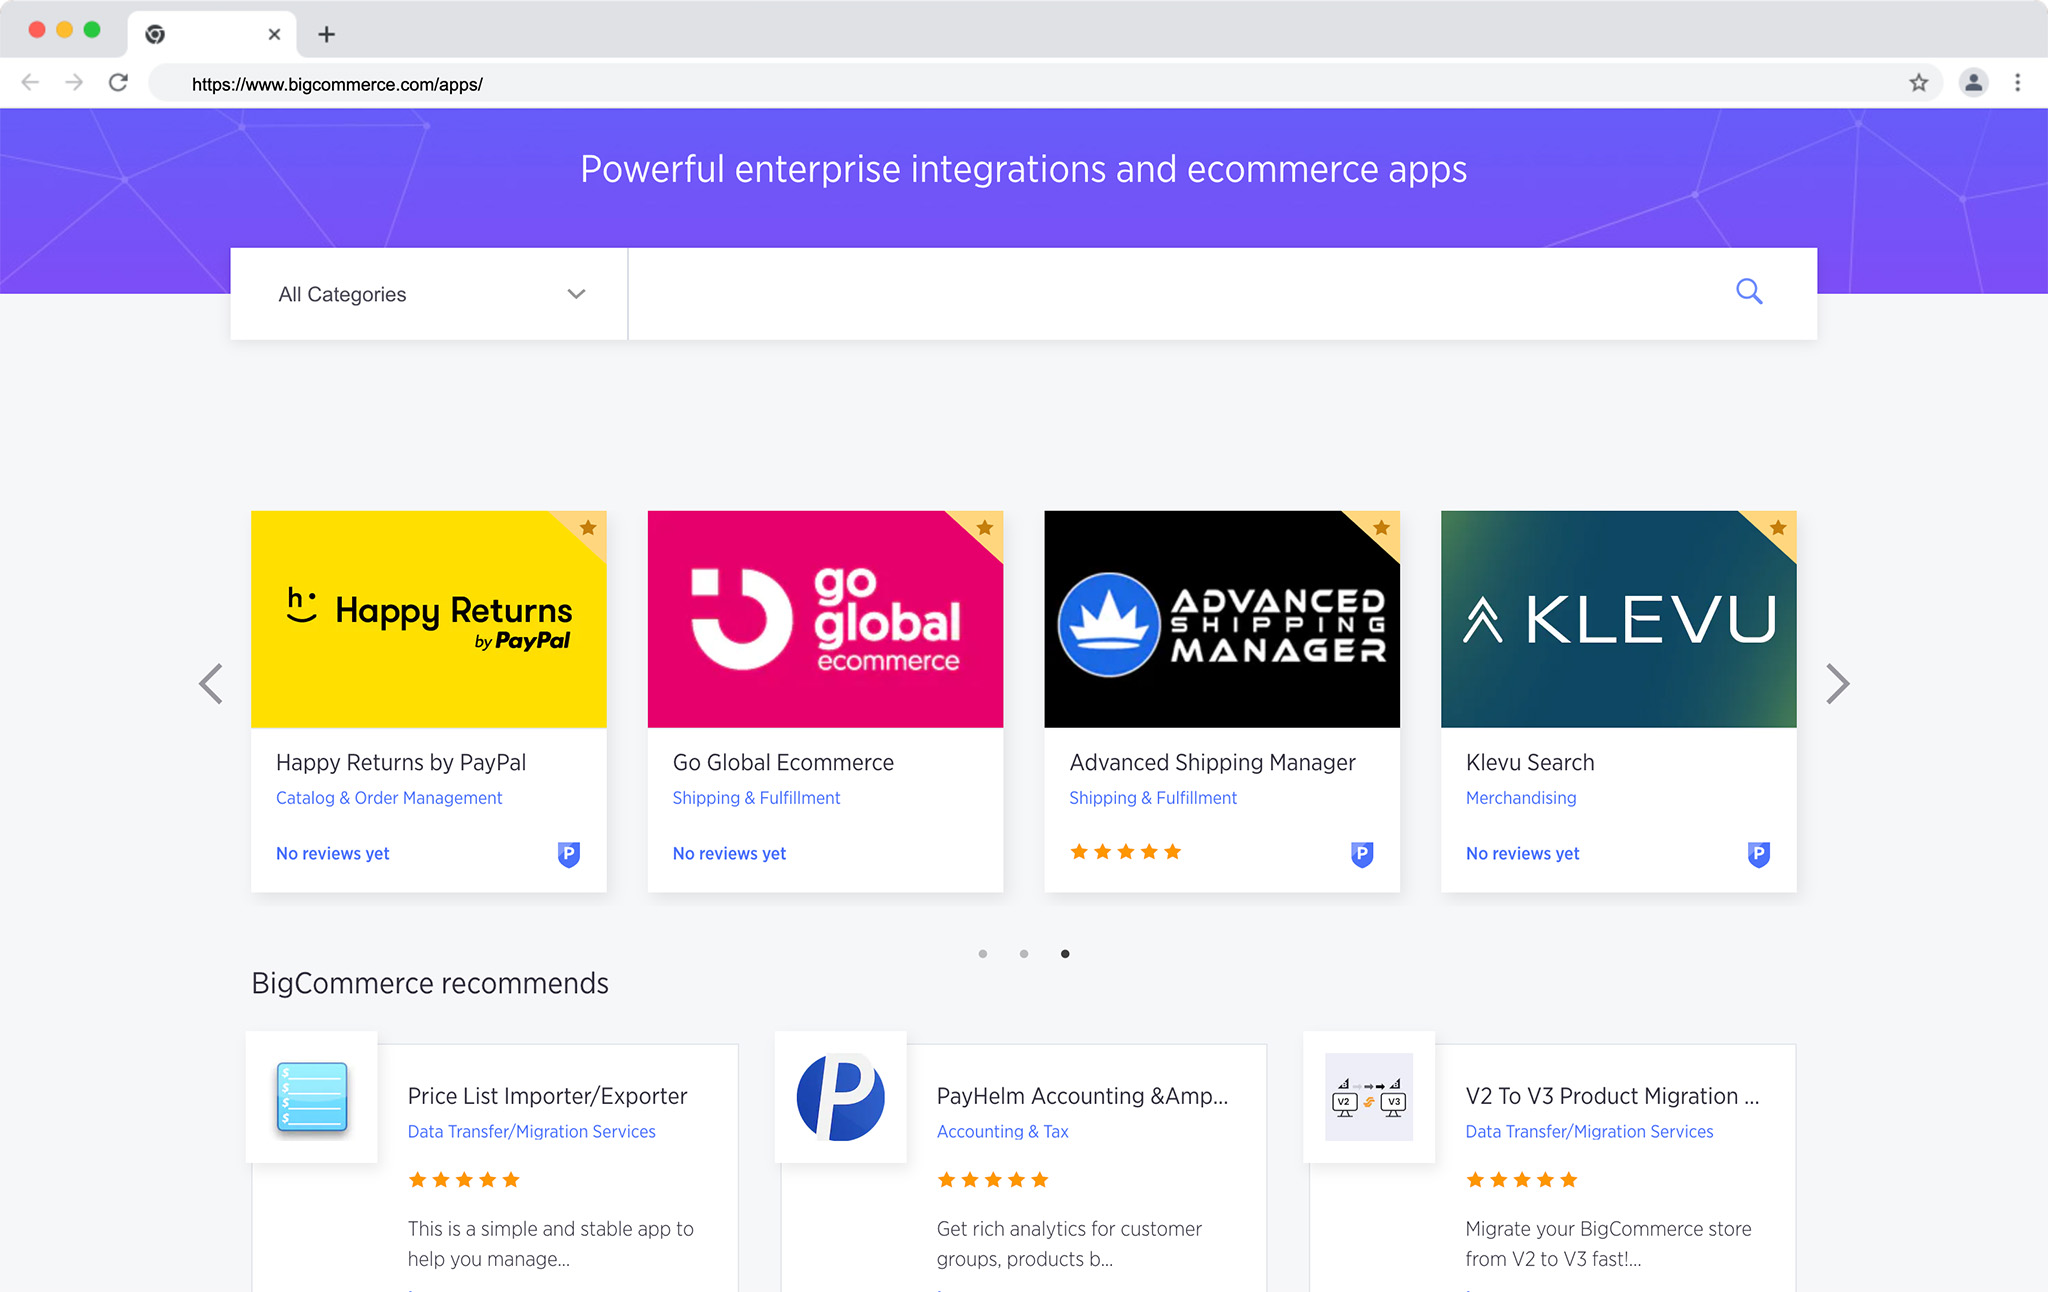Go back in the carousel with the left arrow

[210, 683]
